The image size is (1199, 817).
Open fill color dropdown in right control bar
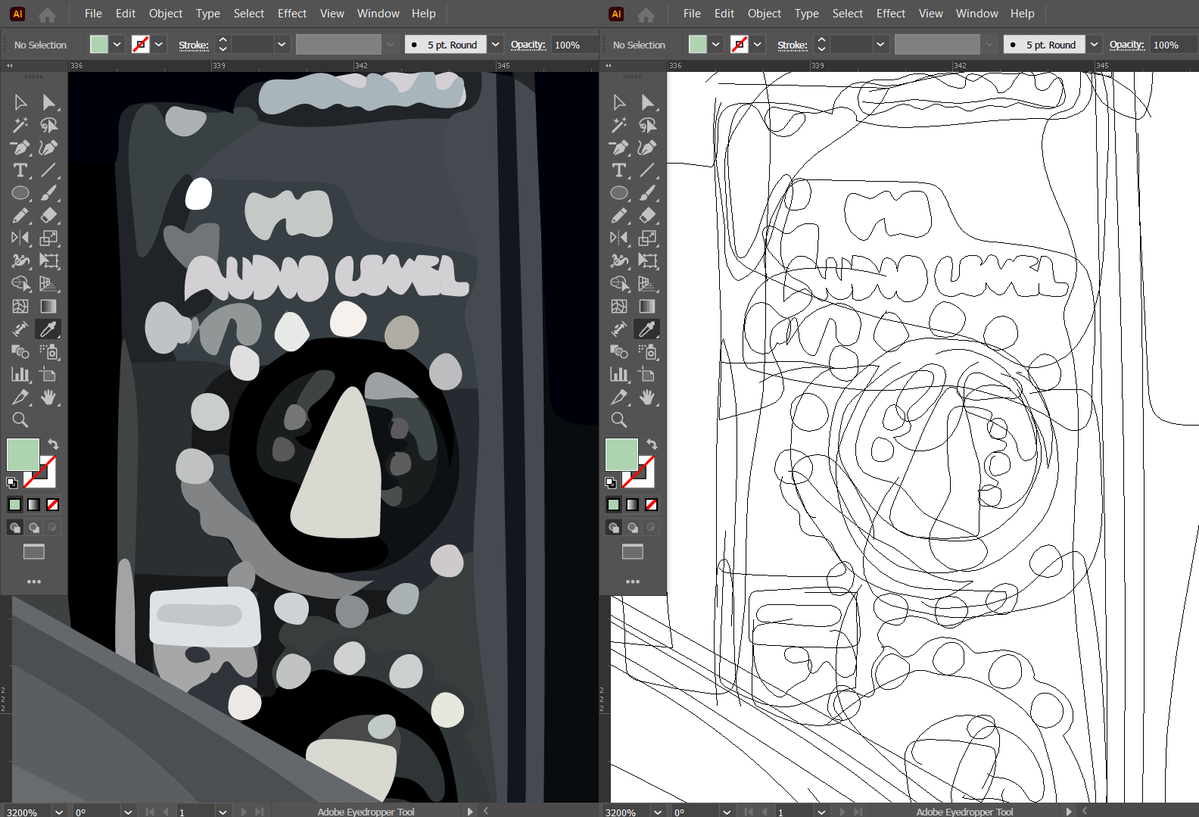click(x=716, y=44)
